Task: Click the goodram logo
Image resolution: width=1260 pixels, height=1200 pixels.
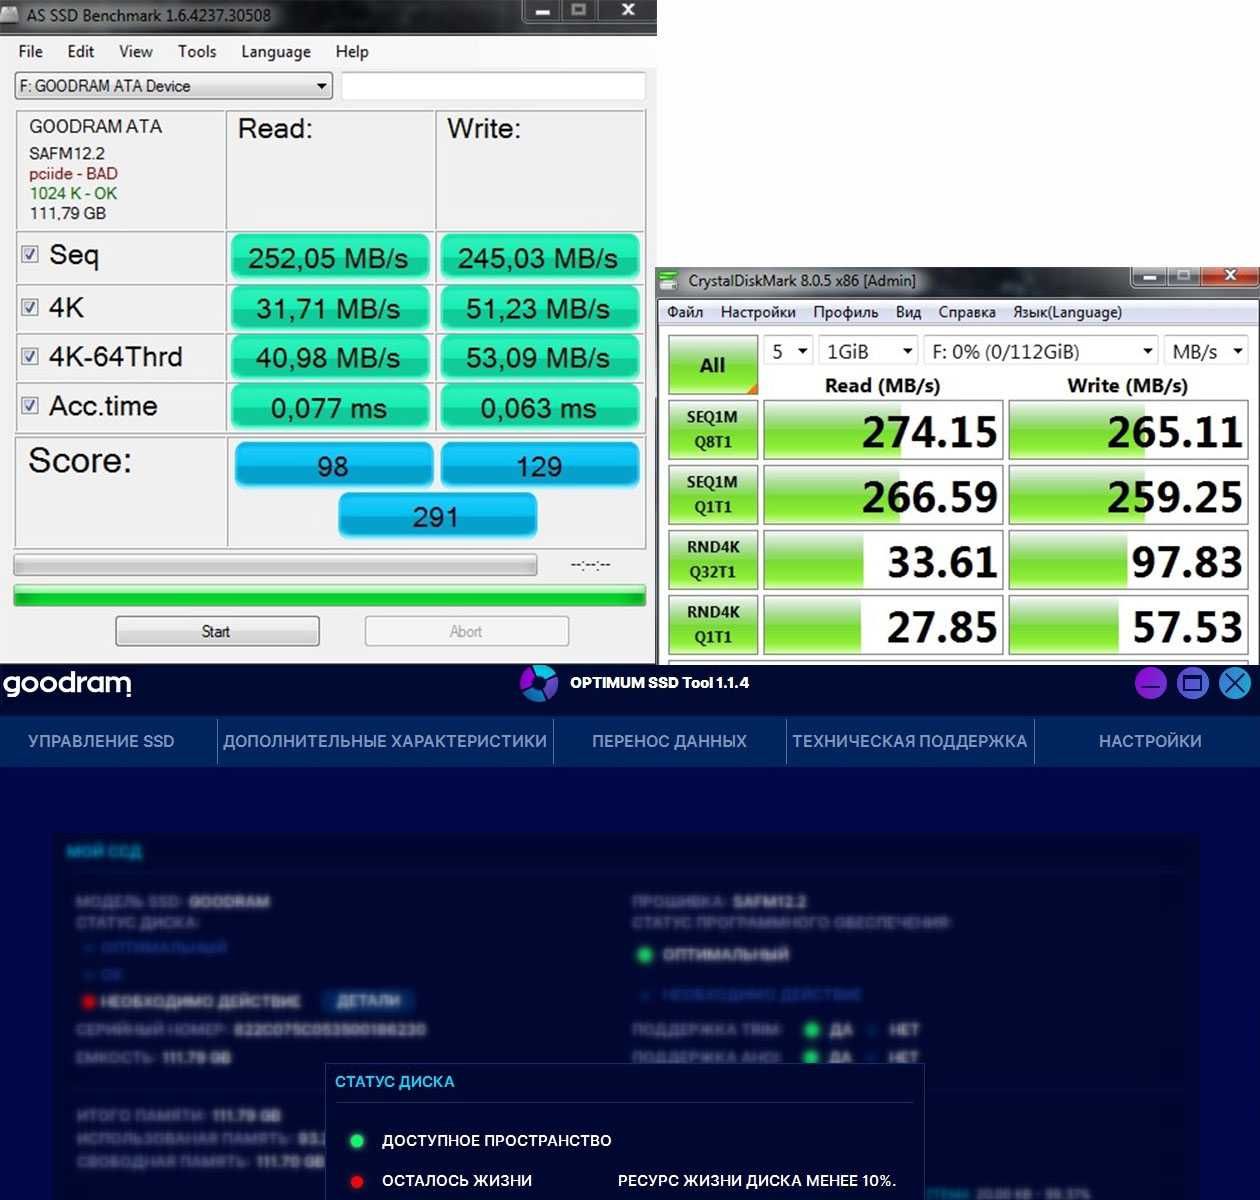Action: coord(67,684)
